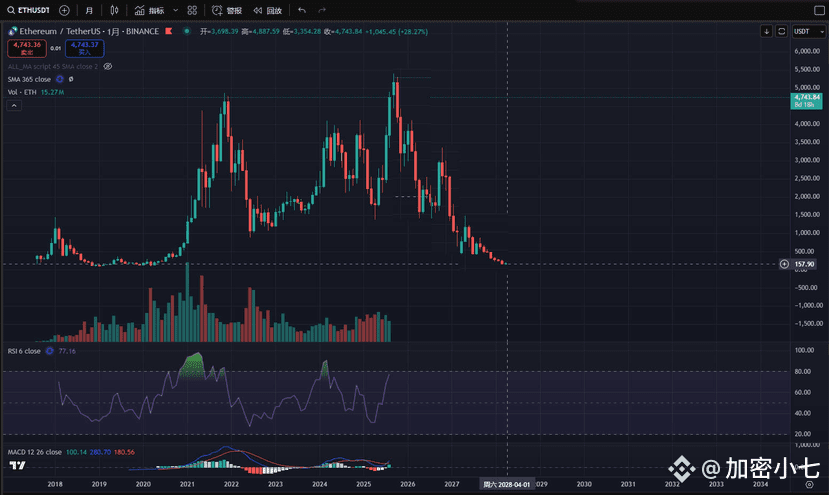Create a 警报 alert
The height and width of the screenshot is (495, 829).
227,10
